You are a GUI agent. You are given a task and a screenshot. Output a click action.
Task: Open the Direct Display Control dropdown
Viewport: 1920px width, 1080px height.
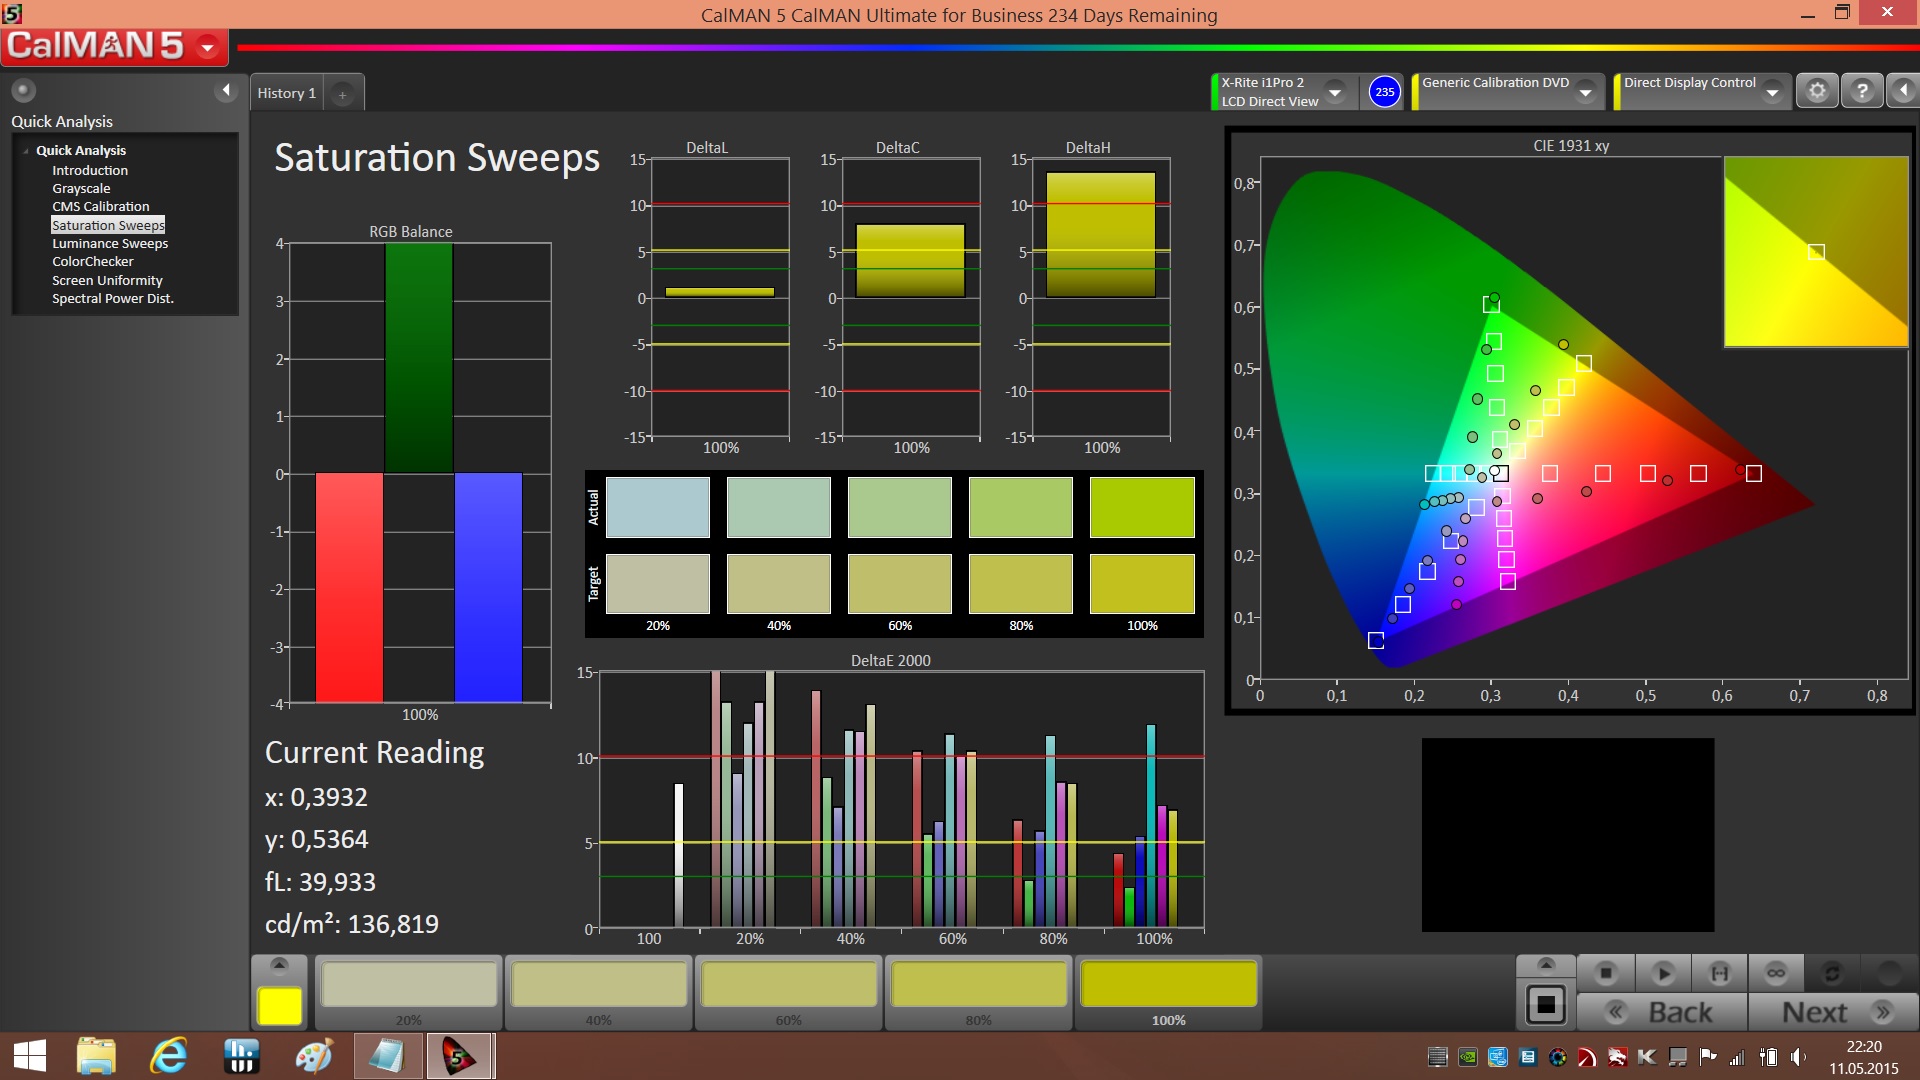tap(1772, 91)
